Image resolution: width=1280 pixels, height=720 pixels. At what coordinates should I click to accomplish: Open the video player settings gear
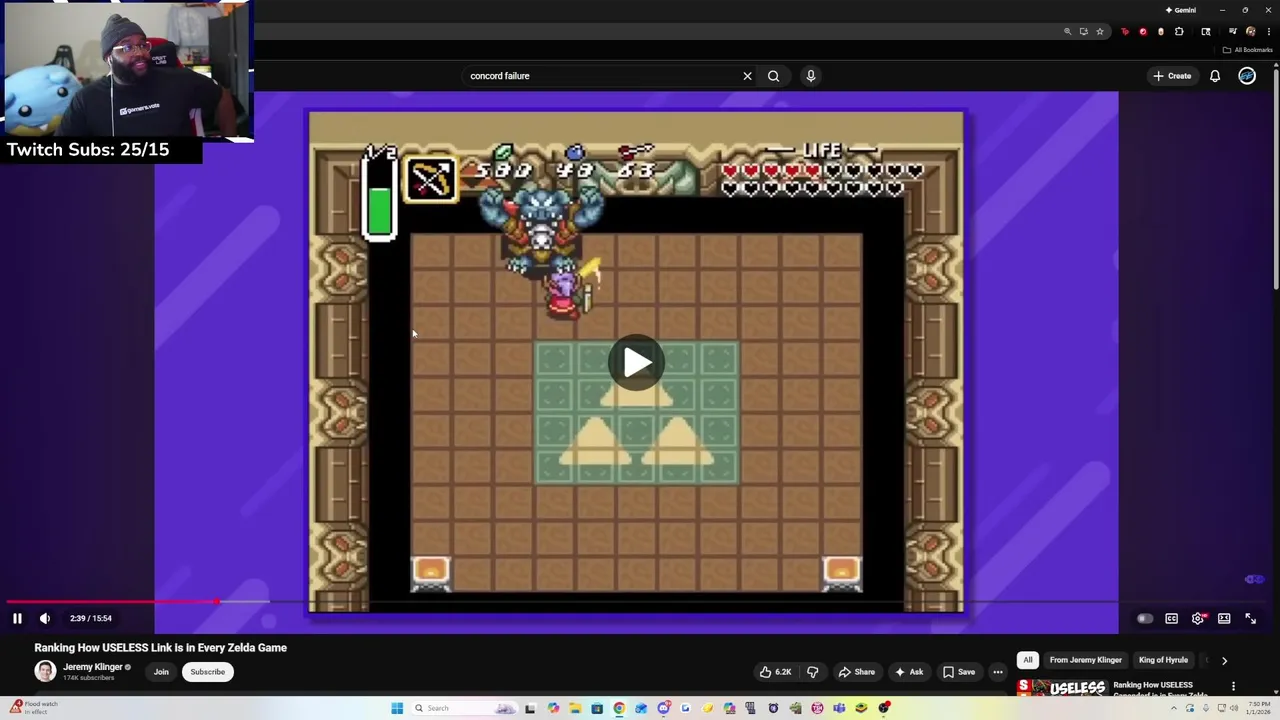click(x=1198, y=618)
